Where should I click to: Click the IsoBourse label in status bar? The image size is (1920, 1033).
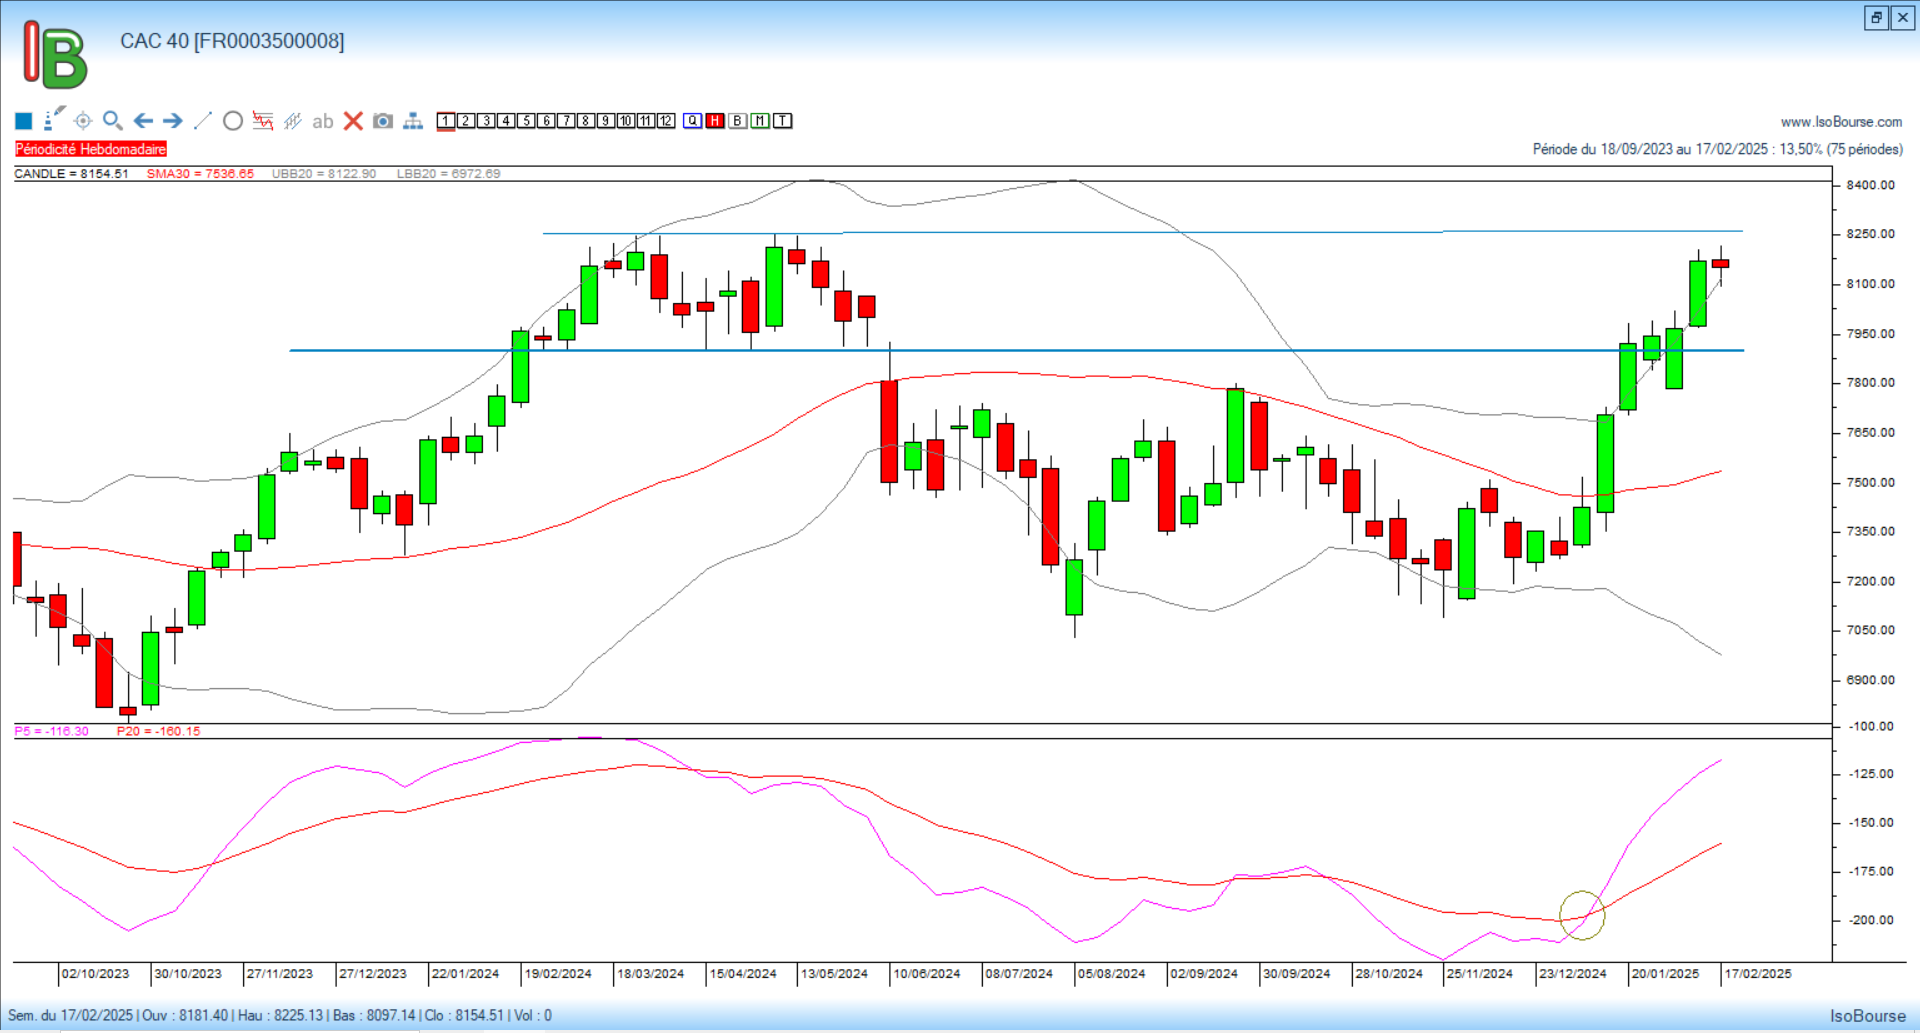click(x=1868, y=1016)
